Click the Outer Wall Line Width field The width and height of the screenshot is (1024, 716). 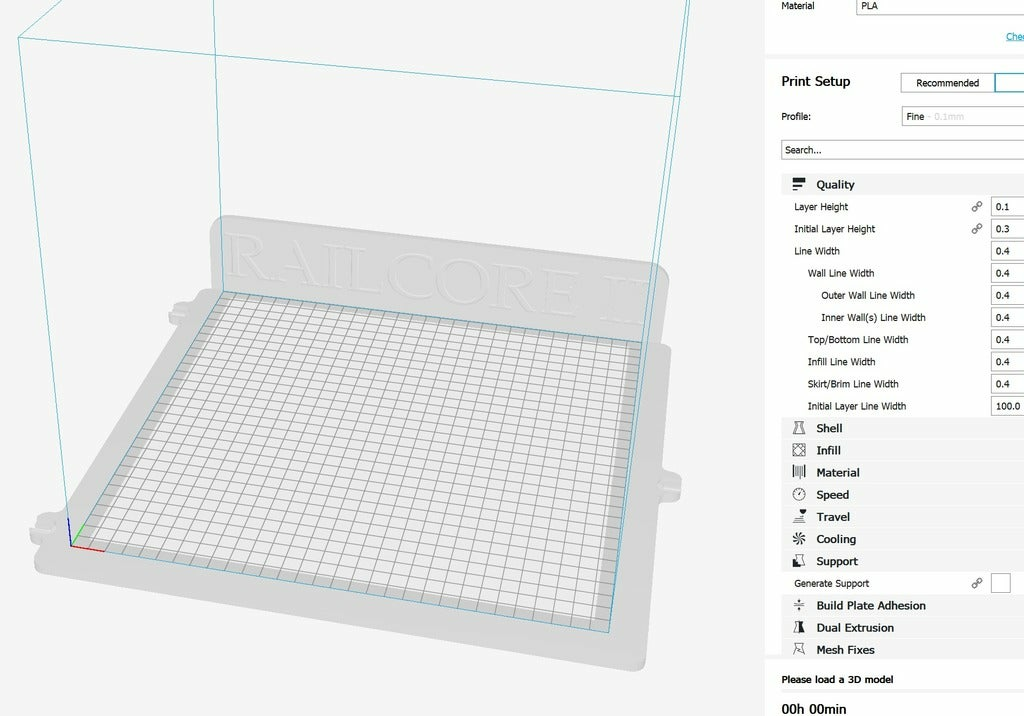pyautogui.click(x=1008, y=295)
